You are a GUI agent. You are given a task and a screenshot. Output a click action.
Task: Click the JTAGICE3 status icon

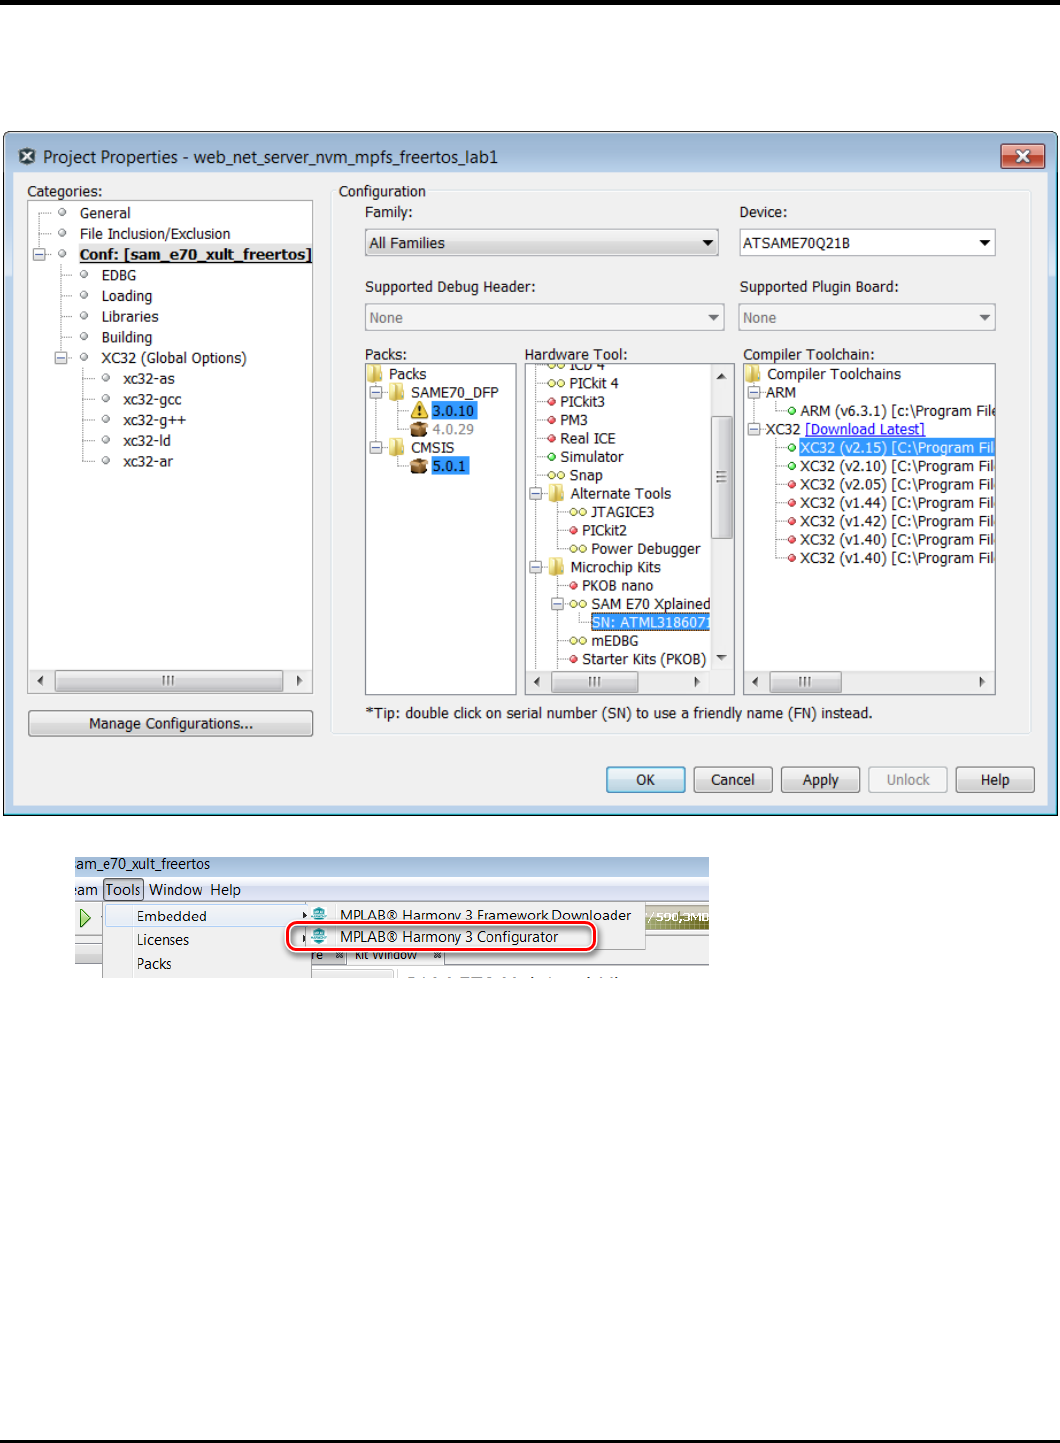578,512
